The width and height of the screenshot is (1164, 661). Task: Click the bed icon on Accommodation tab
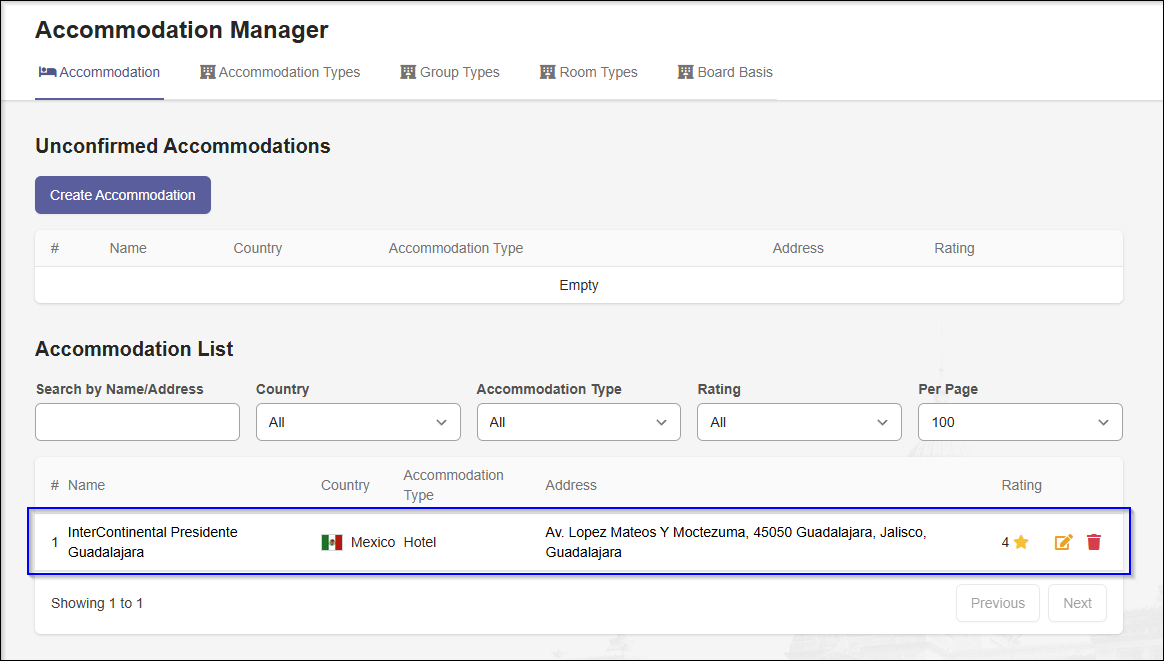tap(47, 72)
